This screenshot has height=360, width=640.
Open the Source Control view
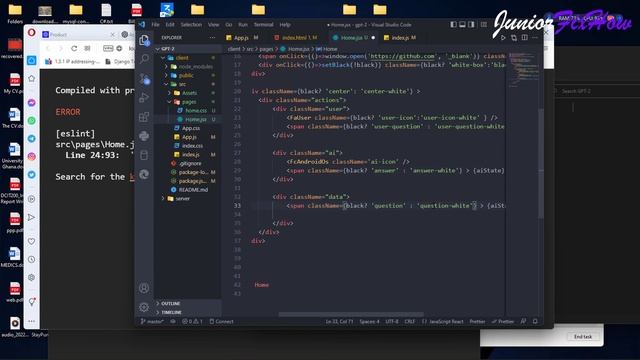point(144,78)
